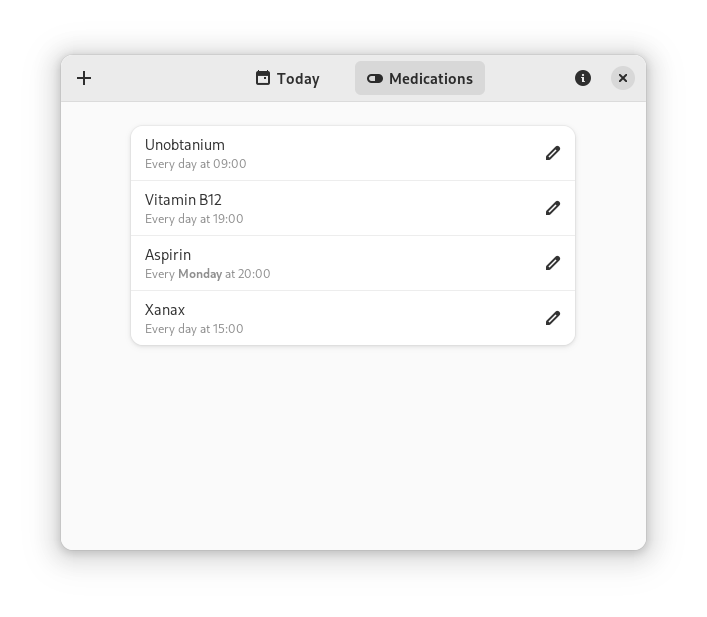Screen dimensions: 707x617
Task: Edit Vitamin B12 using its pencil icon
Action: point(553,208)
